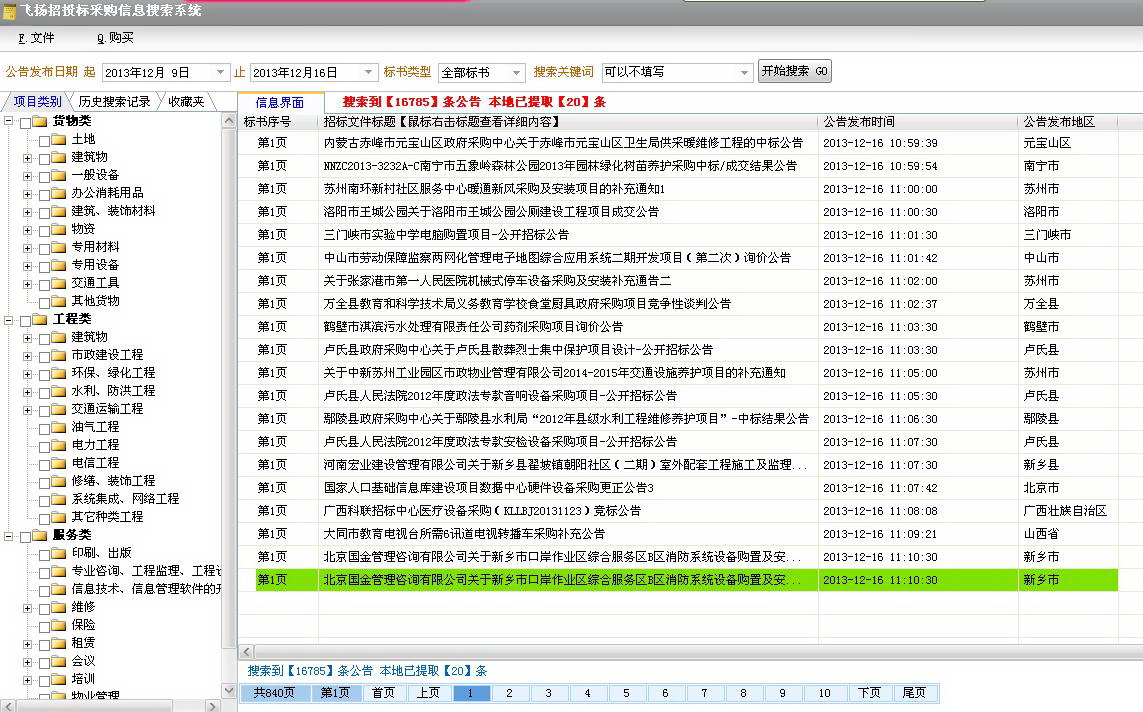Click the folder icon next to 一般设备
Screen dimensions: 1143x712
click(58, 175)
